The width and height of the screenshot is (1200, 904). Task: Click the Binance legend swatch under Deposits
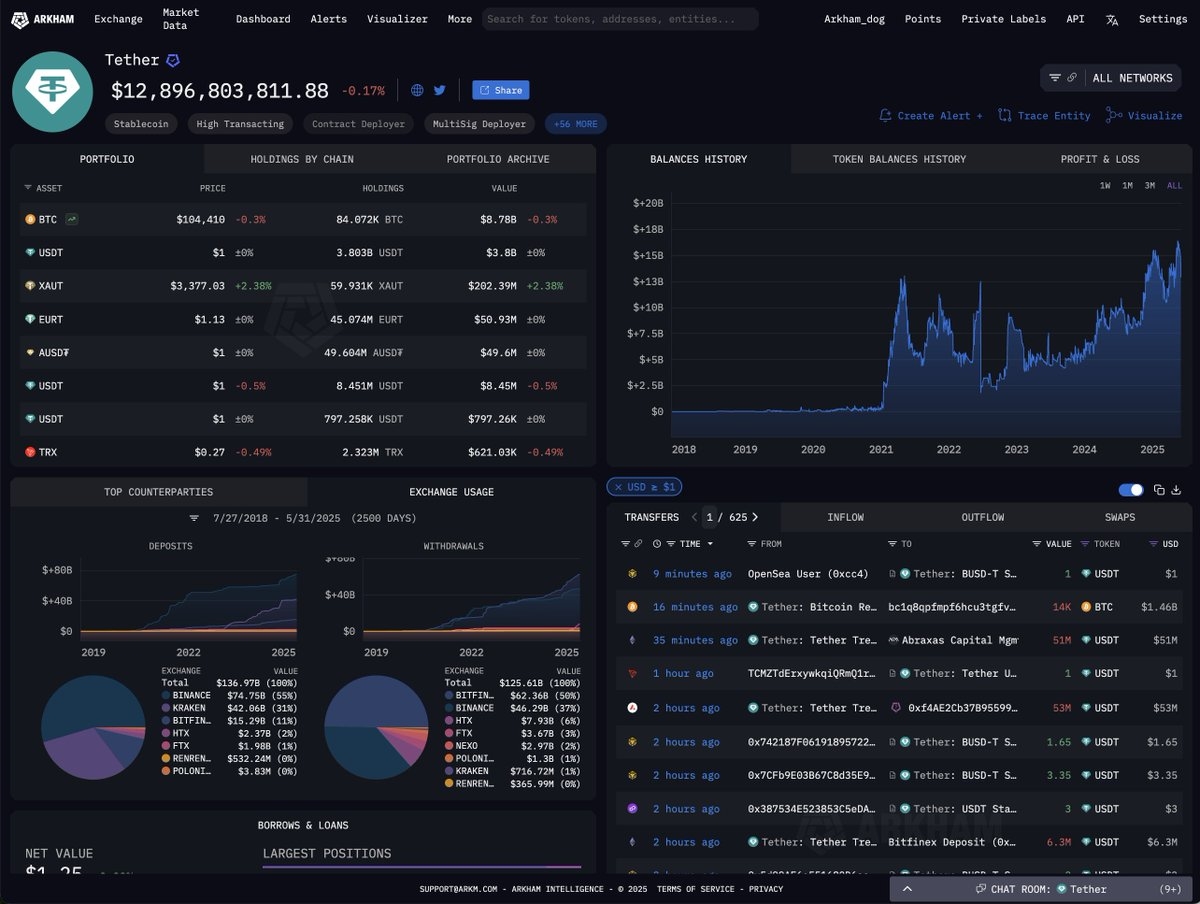(166, 695)
